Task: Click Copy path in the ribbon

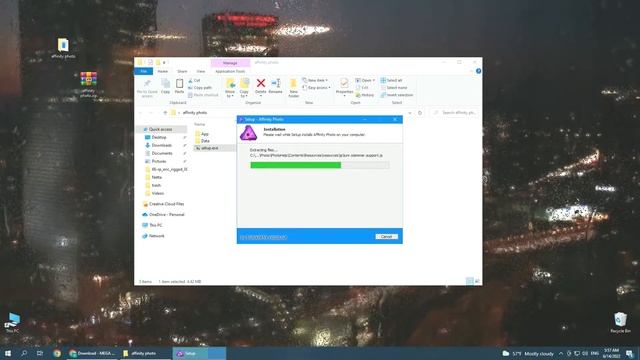Action: pyautogui.click(x=200, y=88)
